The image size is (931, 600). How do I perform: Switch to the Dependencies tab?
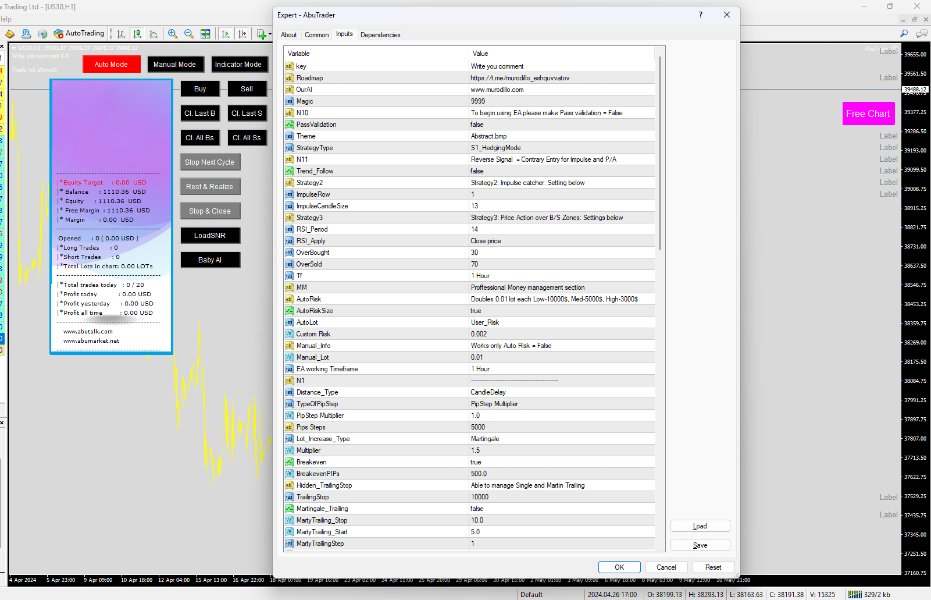381,35
